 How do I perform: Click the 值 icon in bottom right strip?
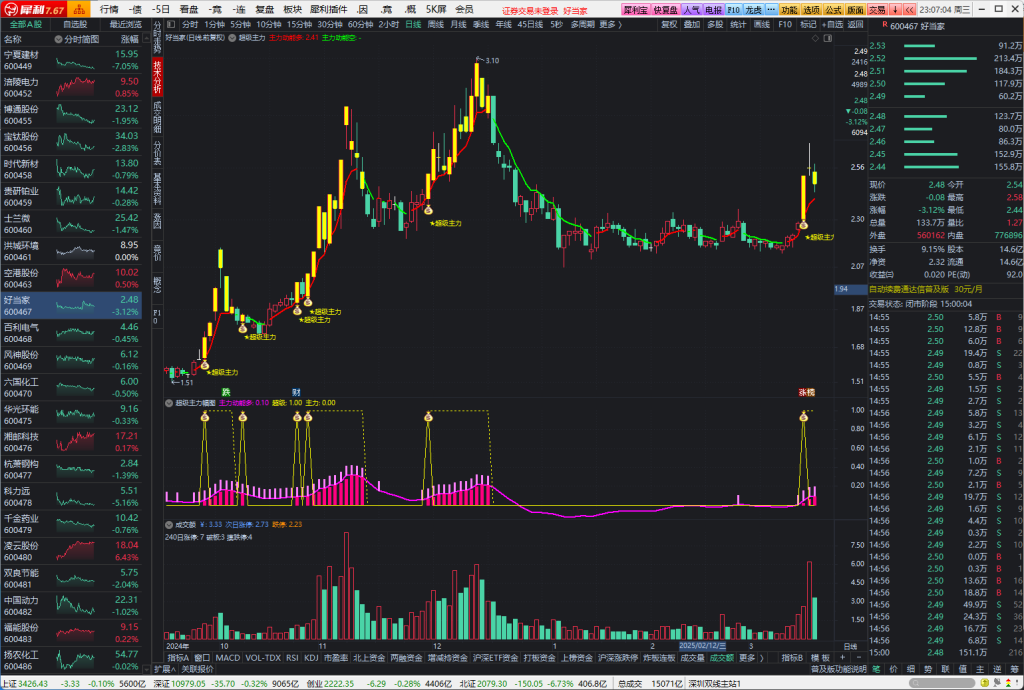tap(963, 670)
